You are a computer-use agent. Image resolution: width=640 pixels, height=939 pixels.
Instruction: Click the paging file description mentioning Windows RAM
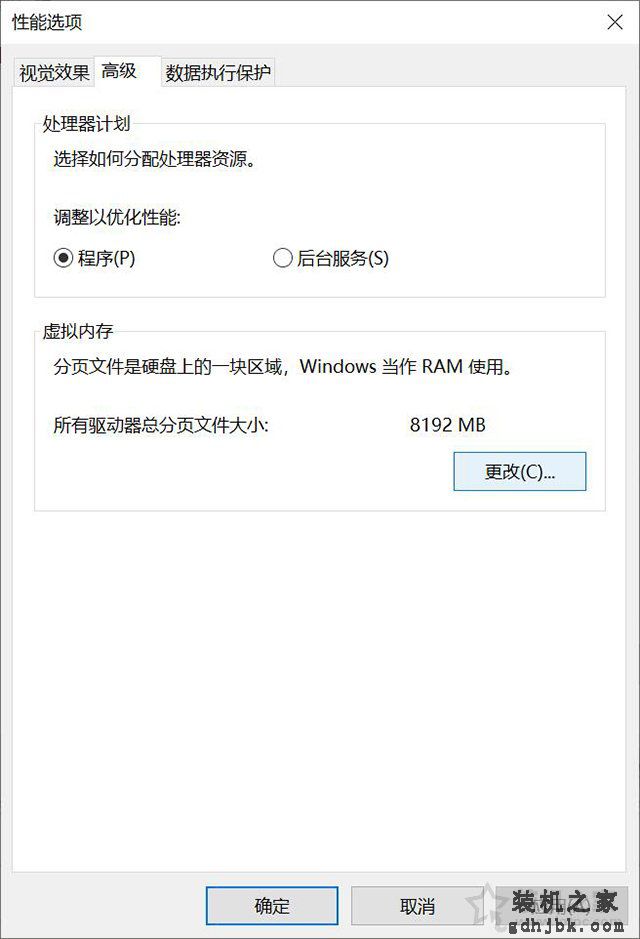point(283,366)
